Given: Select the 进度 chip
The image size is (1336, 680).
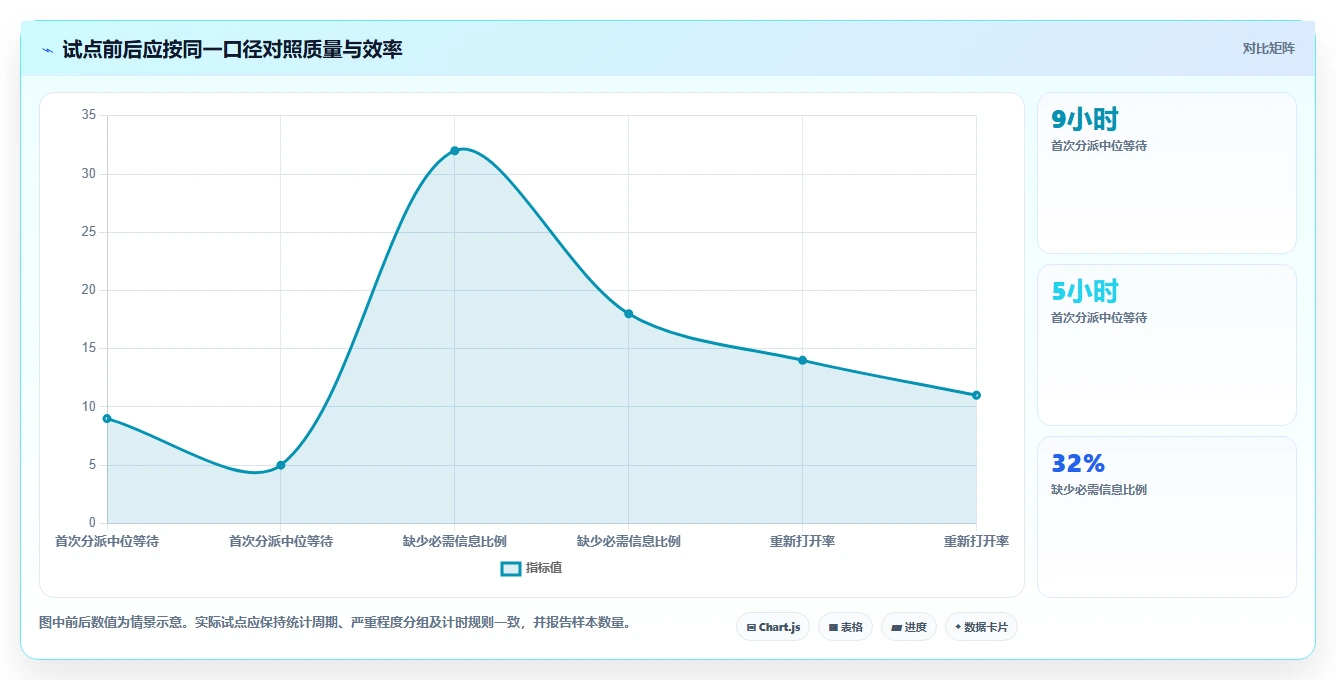Looking at the screenshot, I should pyautogui.click(x=908, y=627).
